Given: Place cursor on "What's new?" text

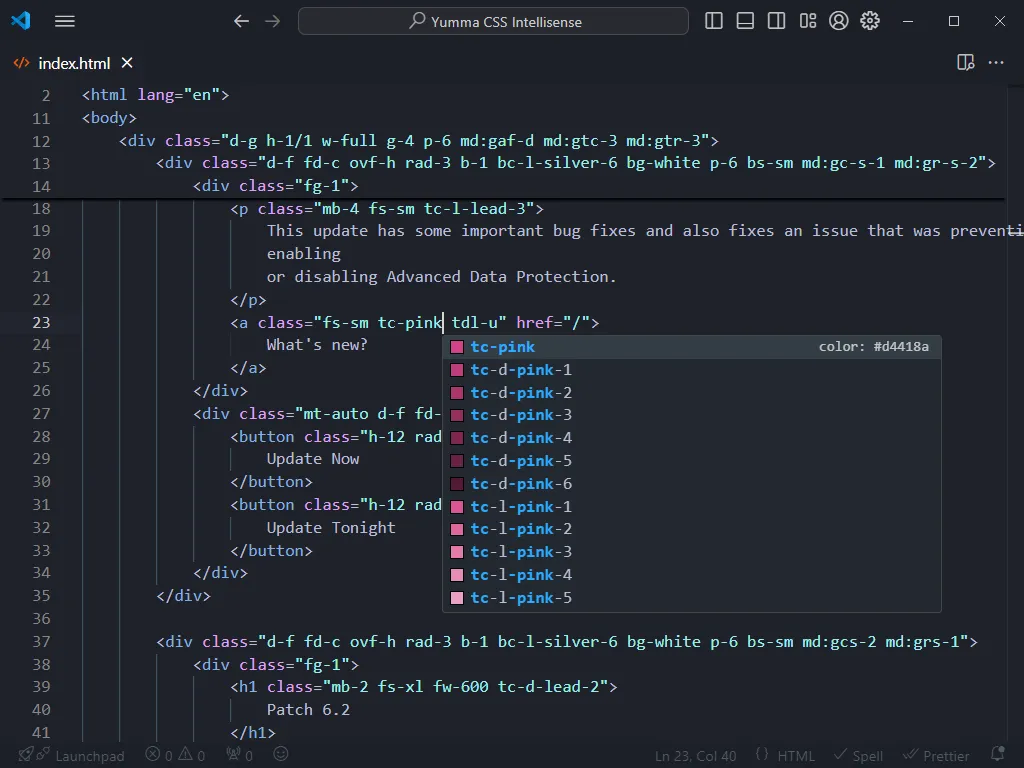Looking at the screenshot, I should [317, 345].
